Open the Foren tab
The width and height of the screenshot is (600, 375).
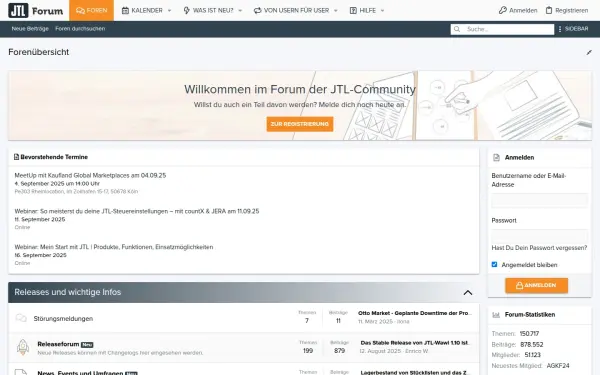tap(91, 10)
